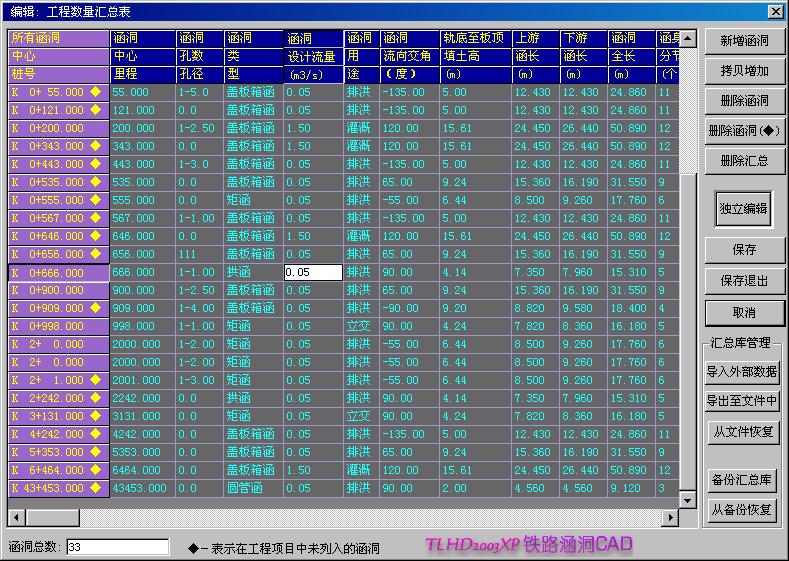Select row header K 2+242.000
Screen dimensions: 789x561
pyautogui.click(x=59, y=398)
